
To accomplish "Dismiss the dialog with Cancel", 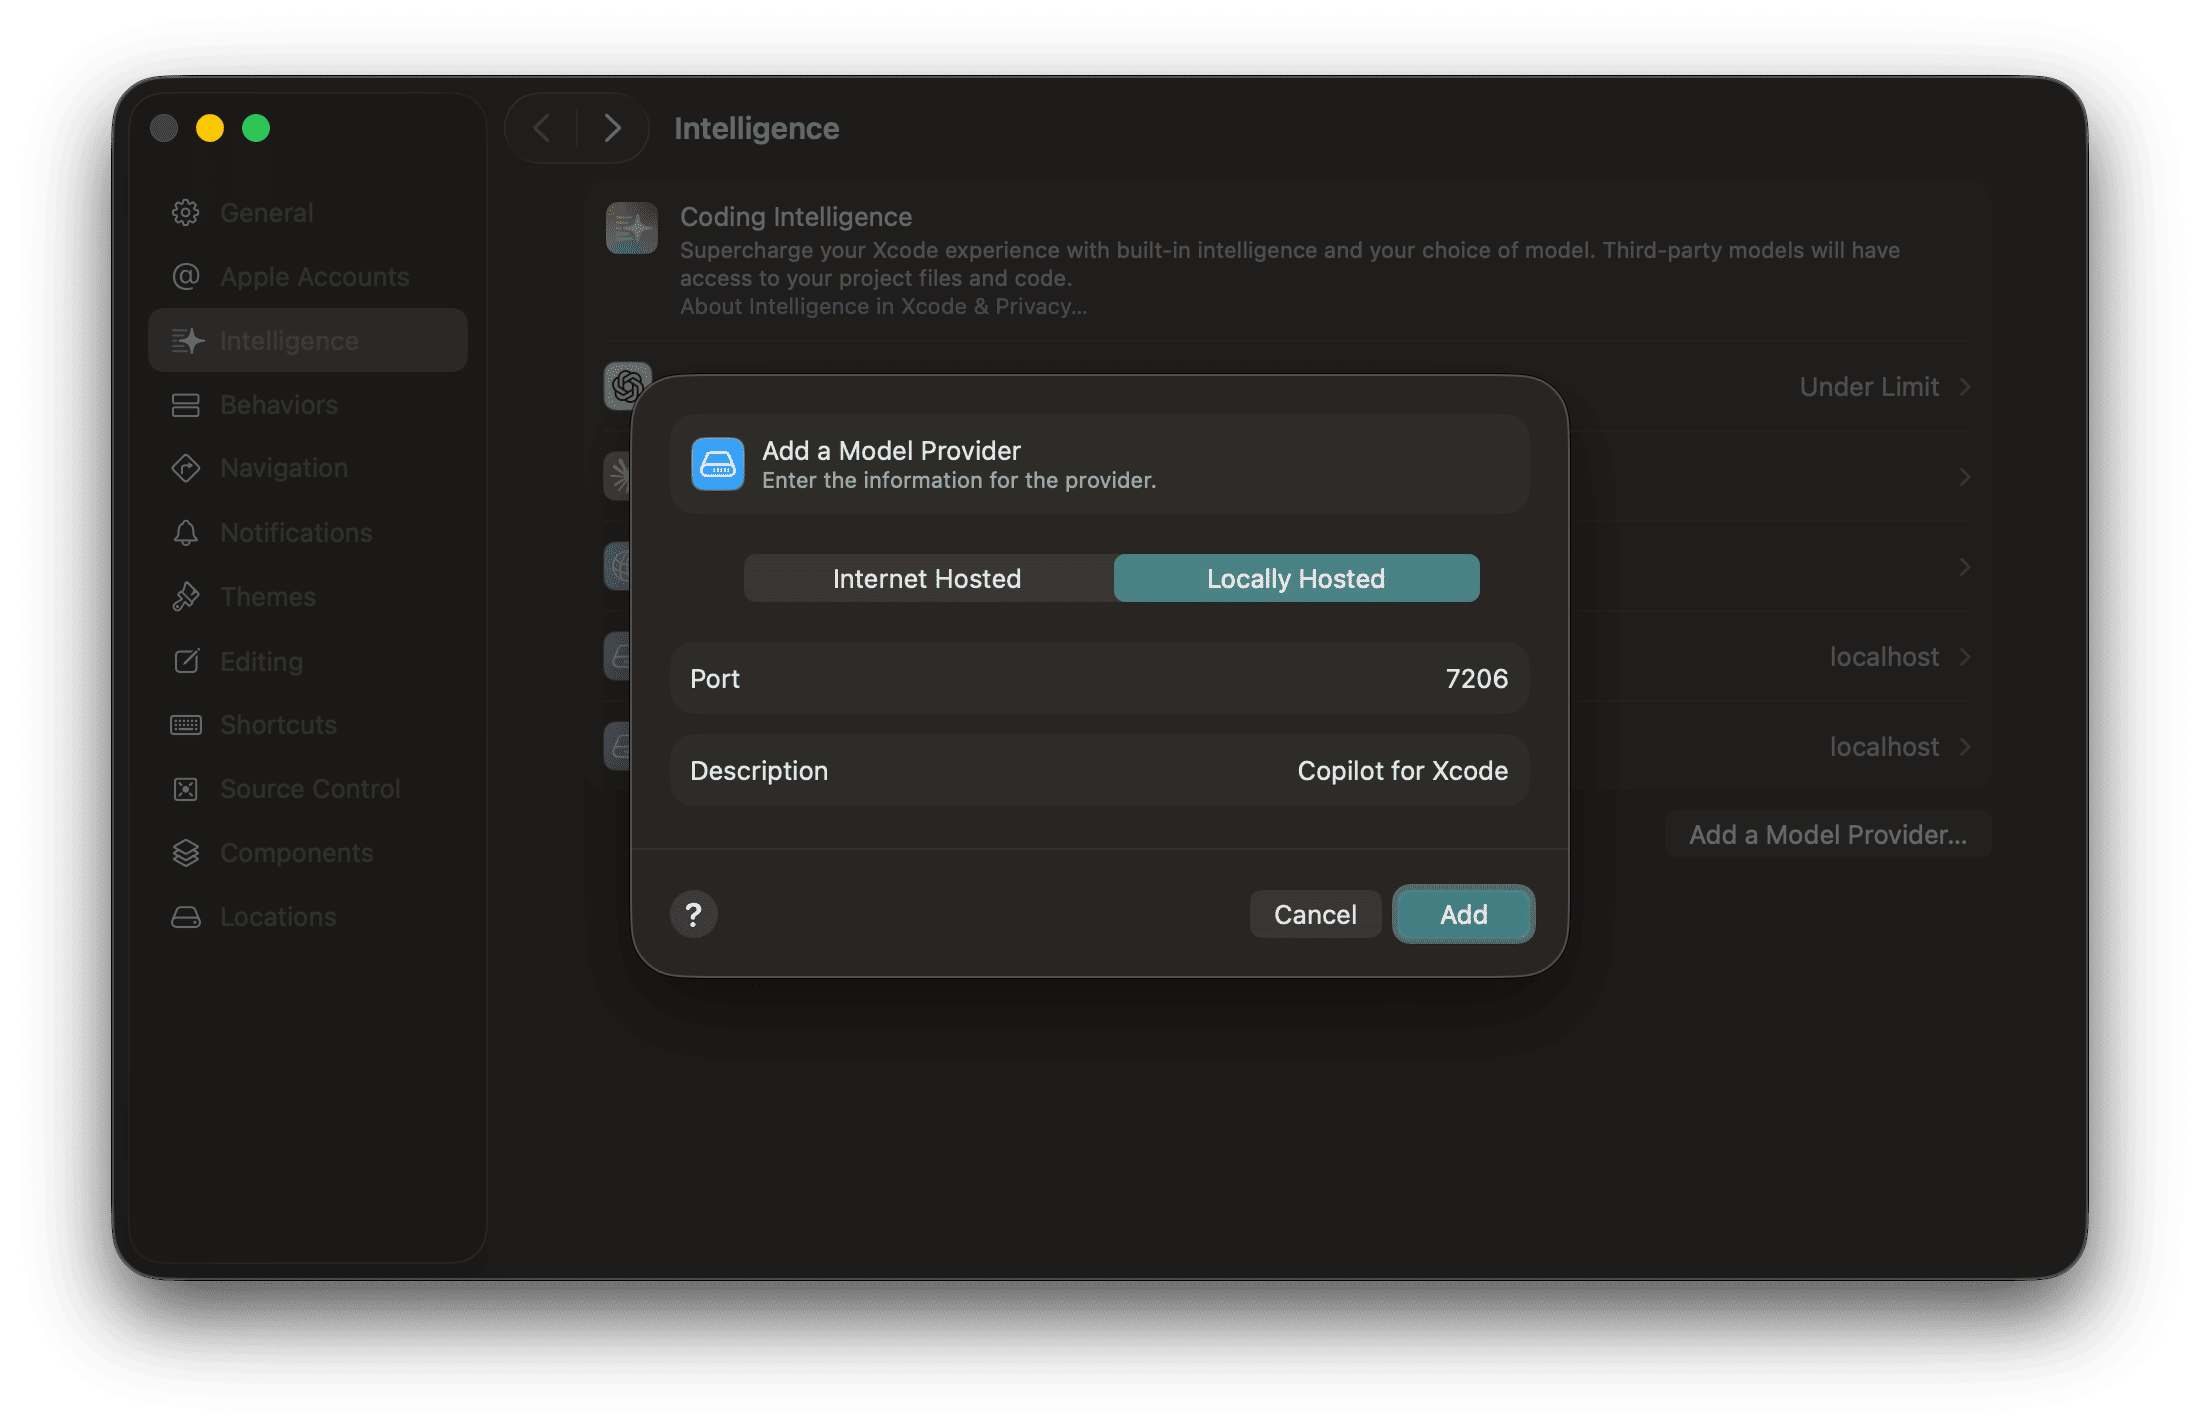I will click(x=1314, y=913).
